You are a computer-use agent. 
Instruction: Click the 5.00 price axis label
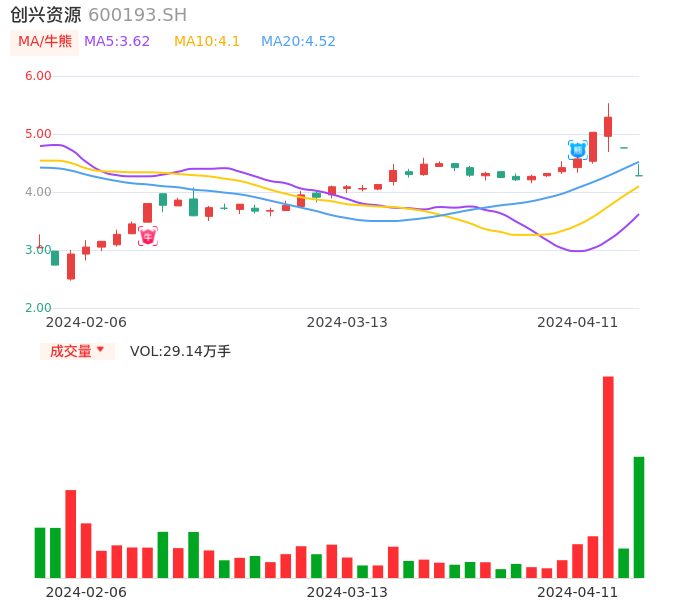click(x=38, y=134)
